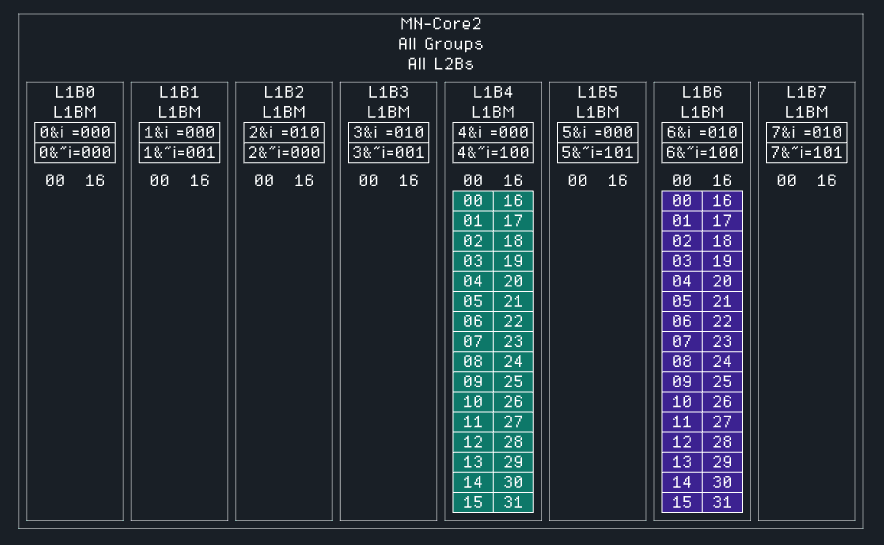Select green cell 03 in L1B4
The image size is (884, 545).
point(473,261)
